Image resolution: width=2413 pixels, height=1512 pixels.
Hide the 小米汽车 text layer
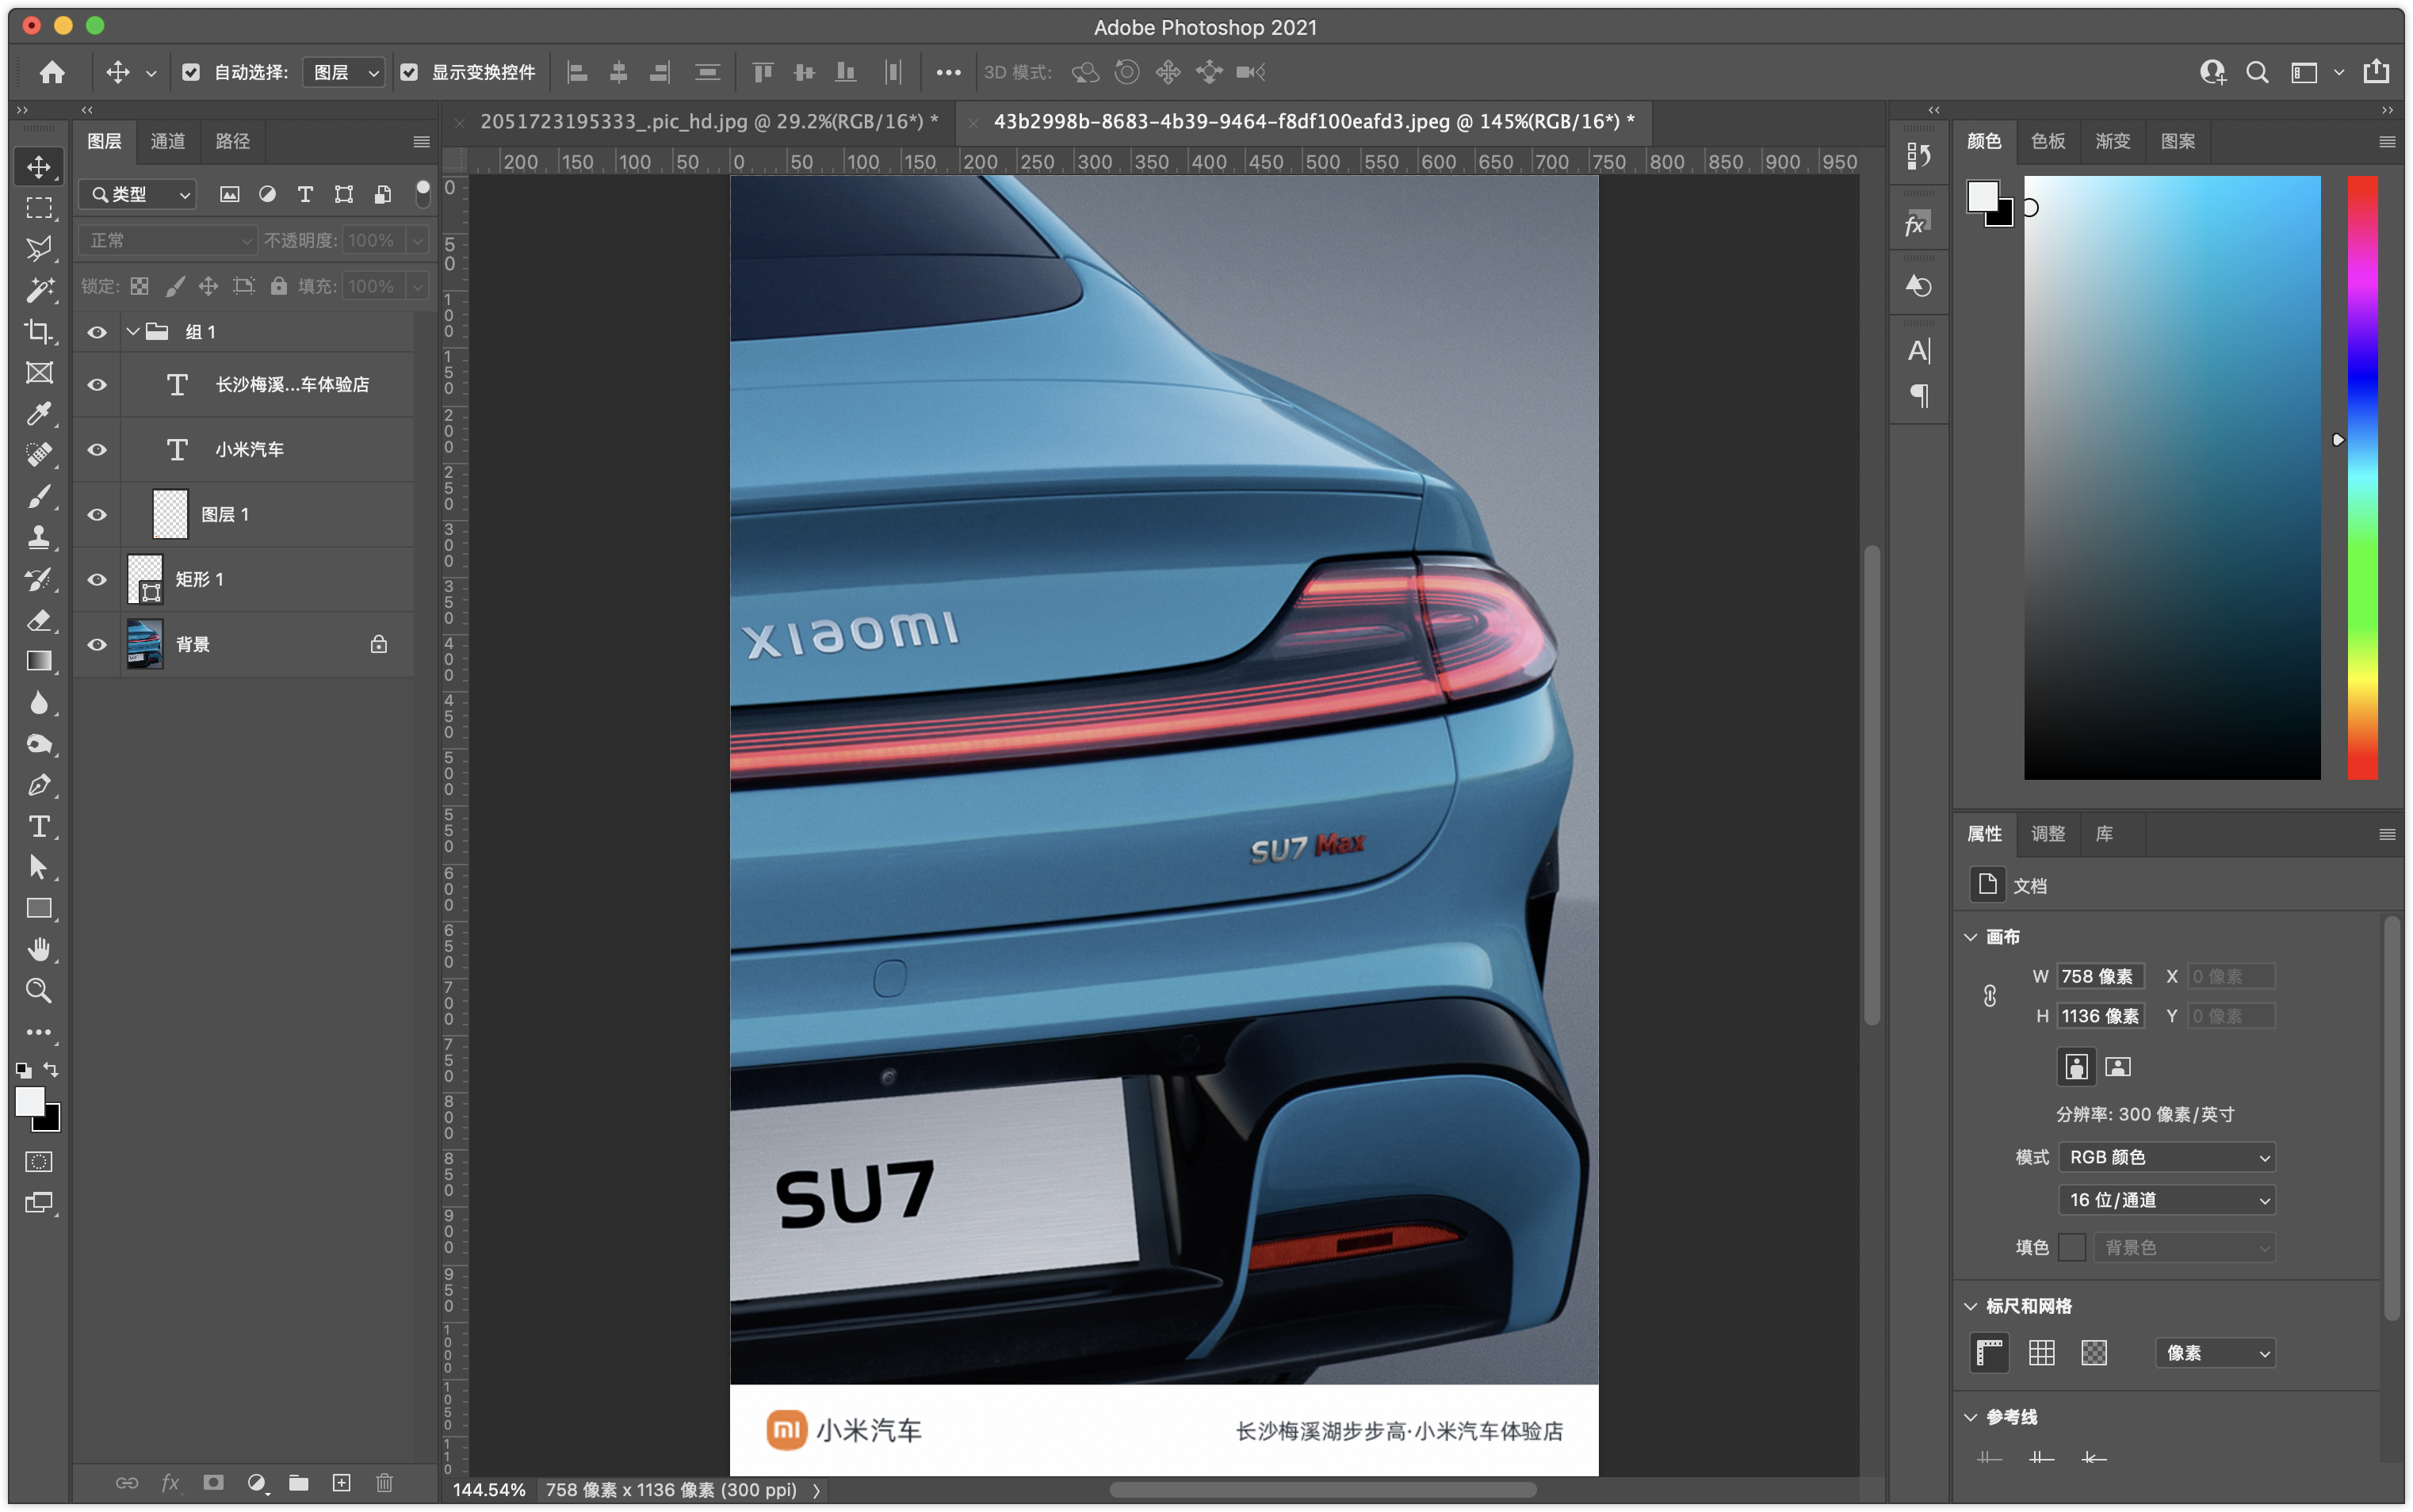tap(97, 450)
